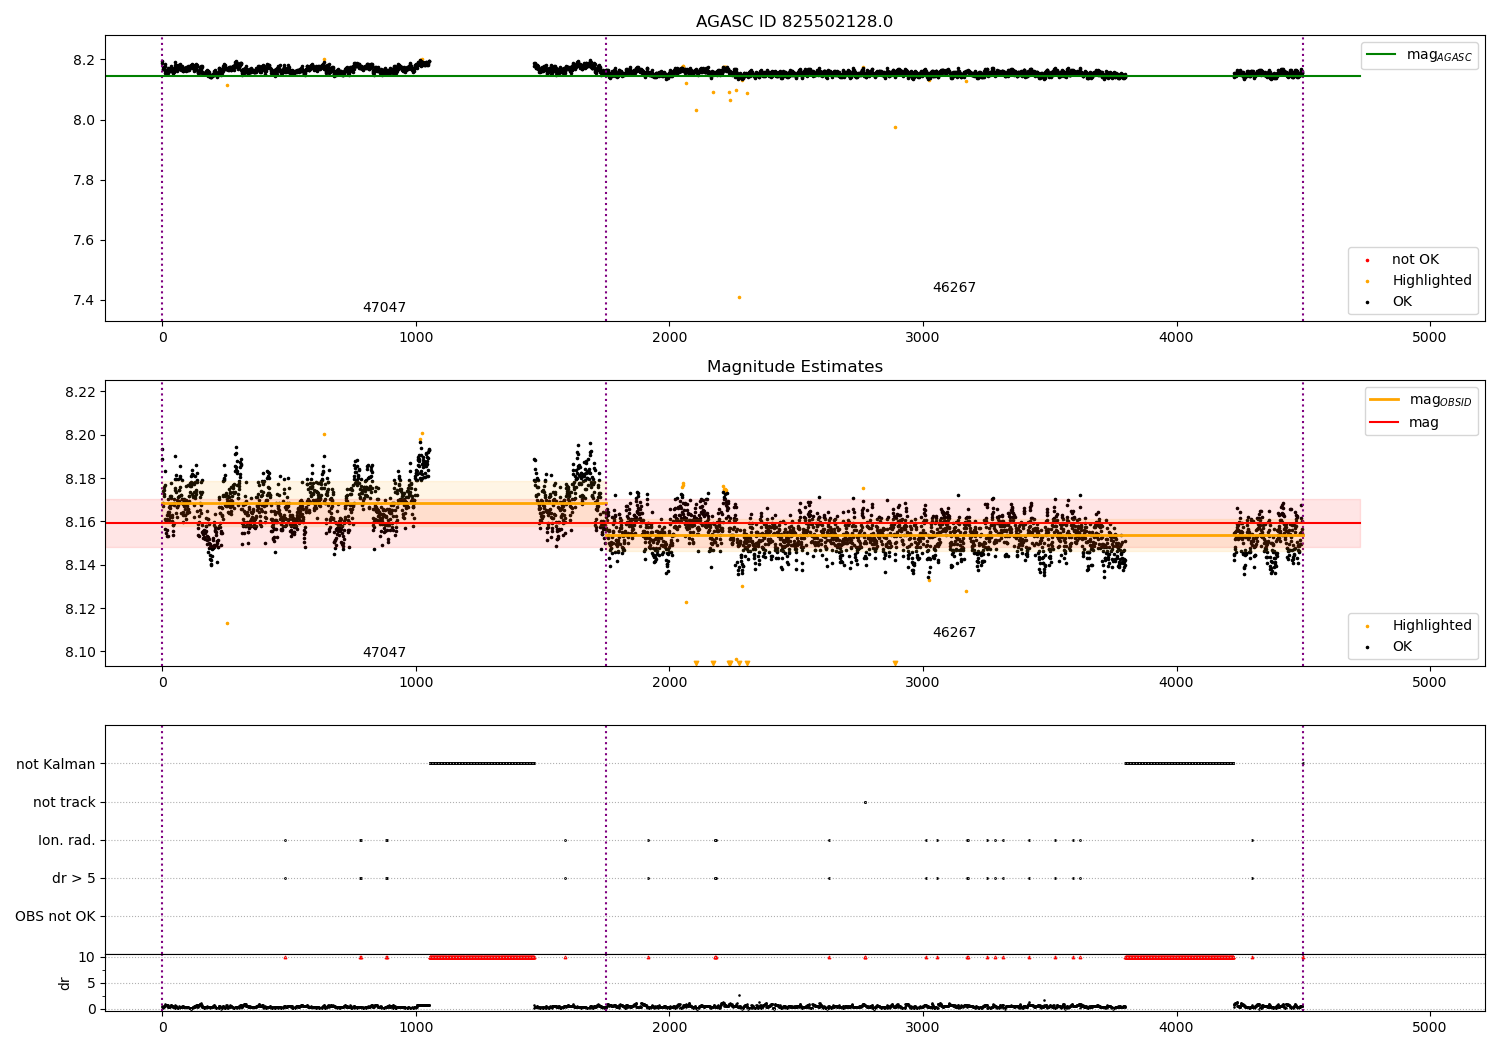Click the outlier point near 7.4 magnitude
This screenshot has width=1500, height=1050.
coord(739,297)
